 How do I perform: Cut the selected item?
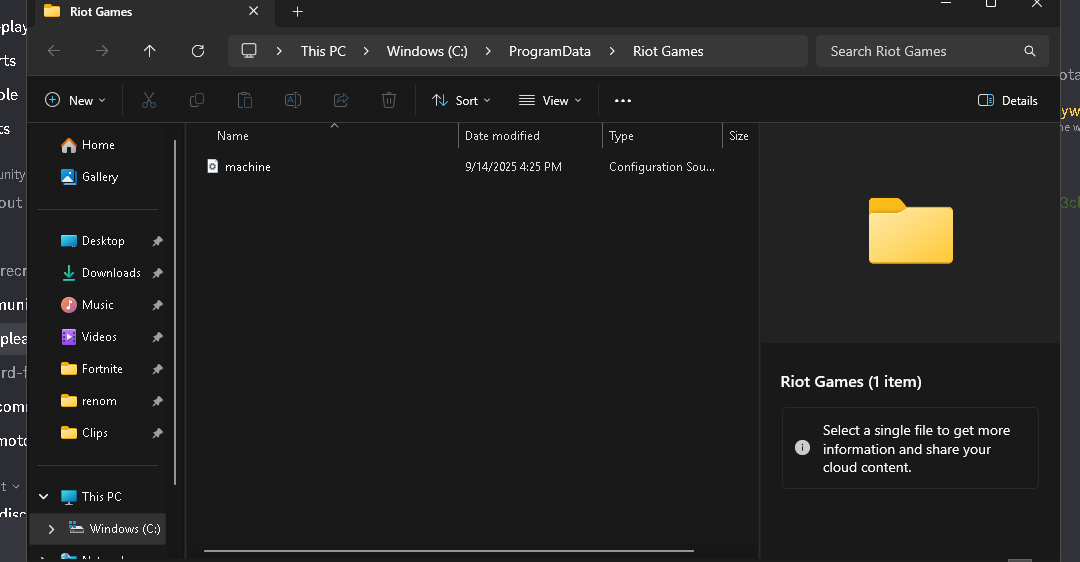coord(149,101)
